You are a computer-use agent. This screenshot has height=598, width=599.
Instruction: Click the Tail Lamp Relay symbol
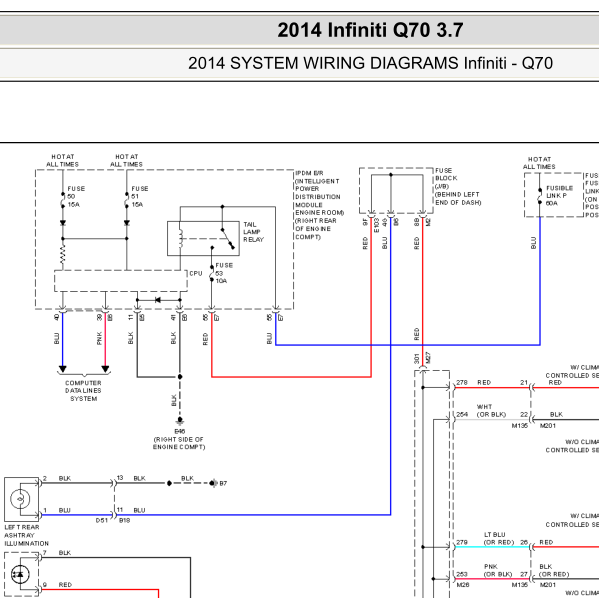click(x=203, y=238)
